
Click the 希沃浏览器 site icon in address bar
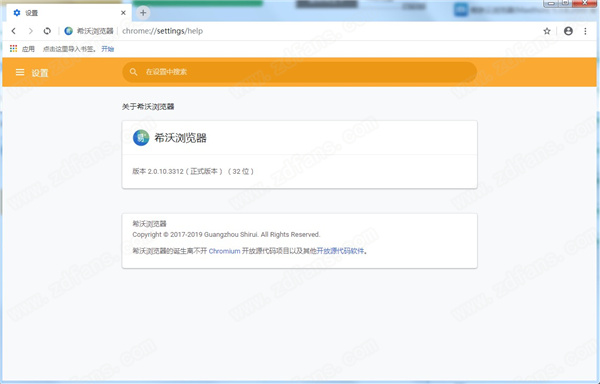[68, 31]
